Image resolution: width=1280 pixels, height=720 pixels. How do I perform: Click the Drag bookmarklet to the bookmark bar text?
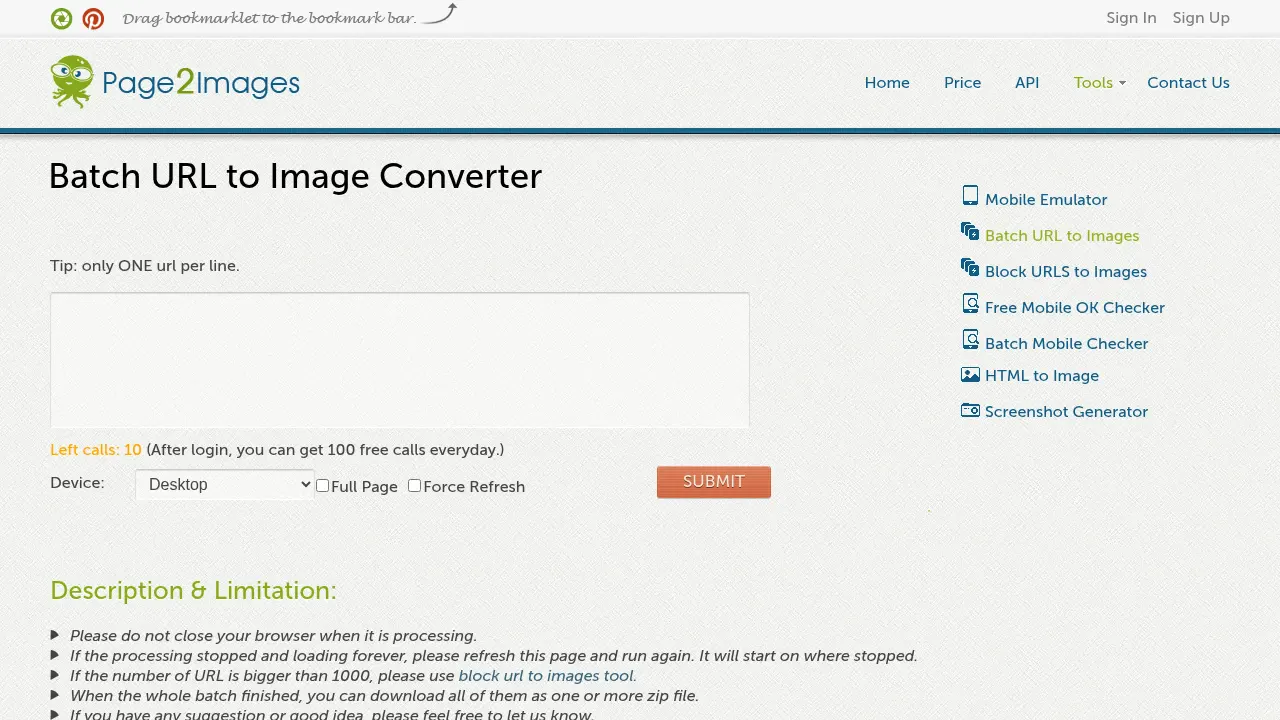coord(269,18)
